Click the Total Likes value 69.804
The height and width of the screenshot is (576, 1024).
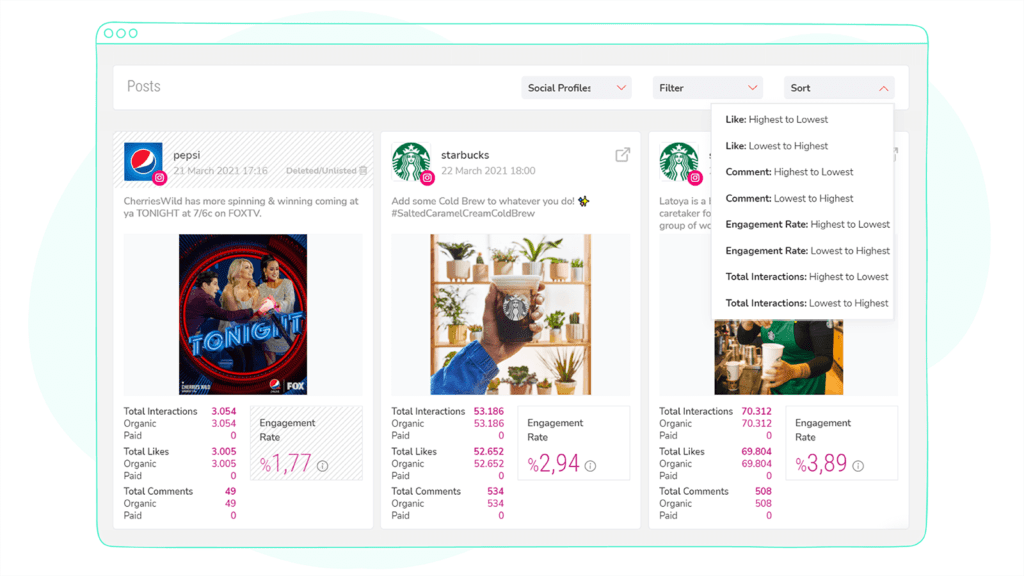(756, 451)
